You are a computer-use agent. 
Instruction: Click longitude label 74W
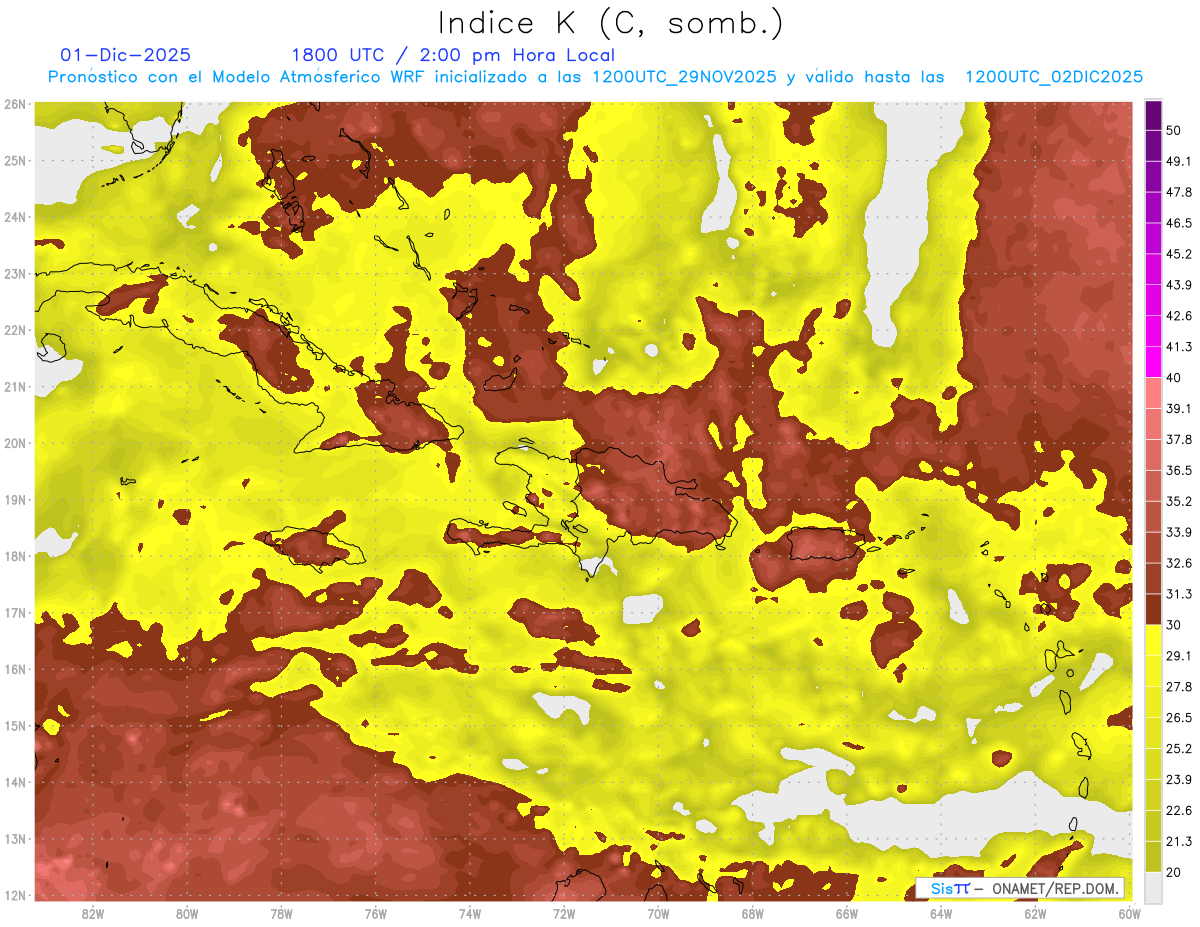(469, 913)
